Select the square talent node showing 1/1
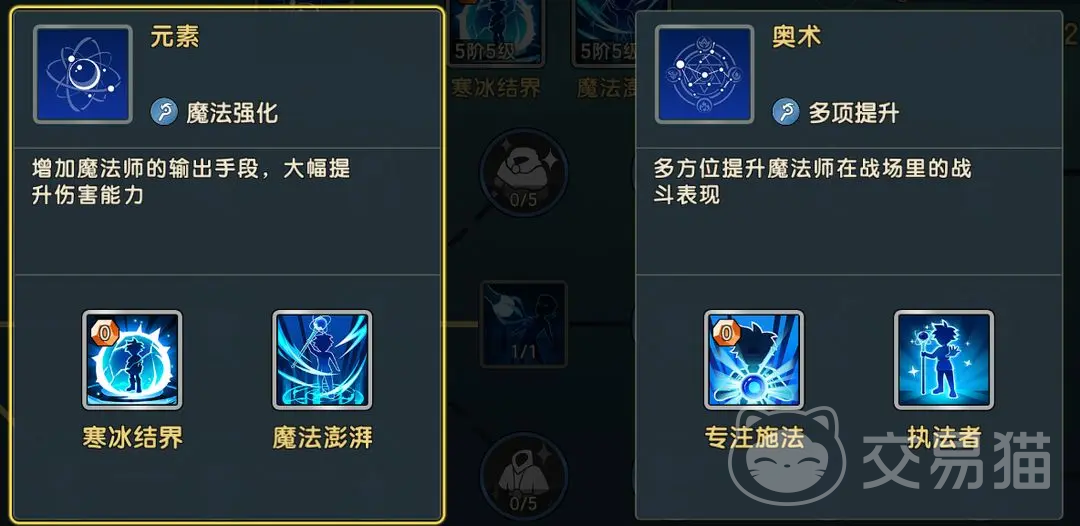The width and height of the screenshot is (1080, 526). click(523, 324)
